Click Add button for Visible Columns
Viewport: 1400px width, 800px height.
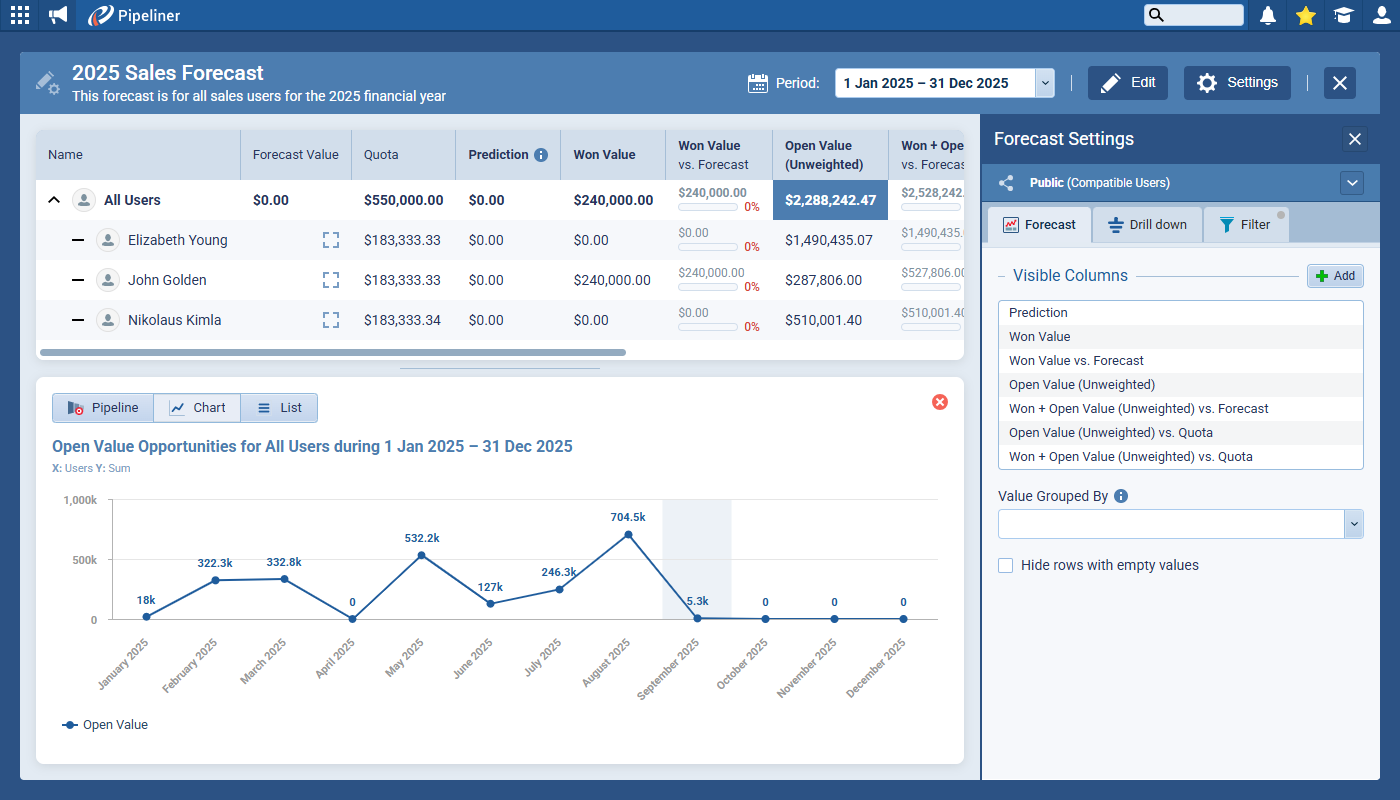pos(1335,276)
